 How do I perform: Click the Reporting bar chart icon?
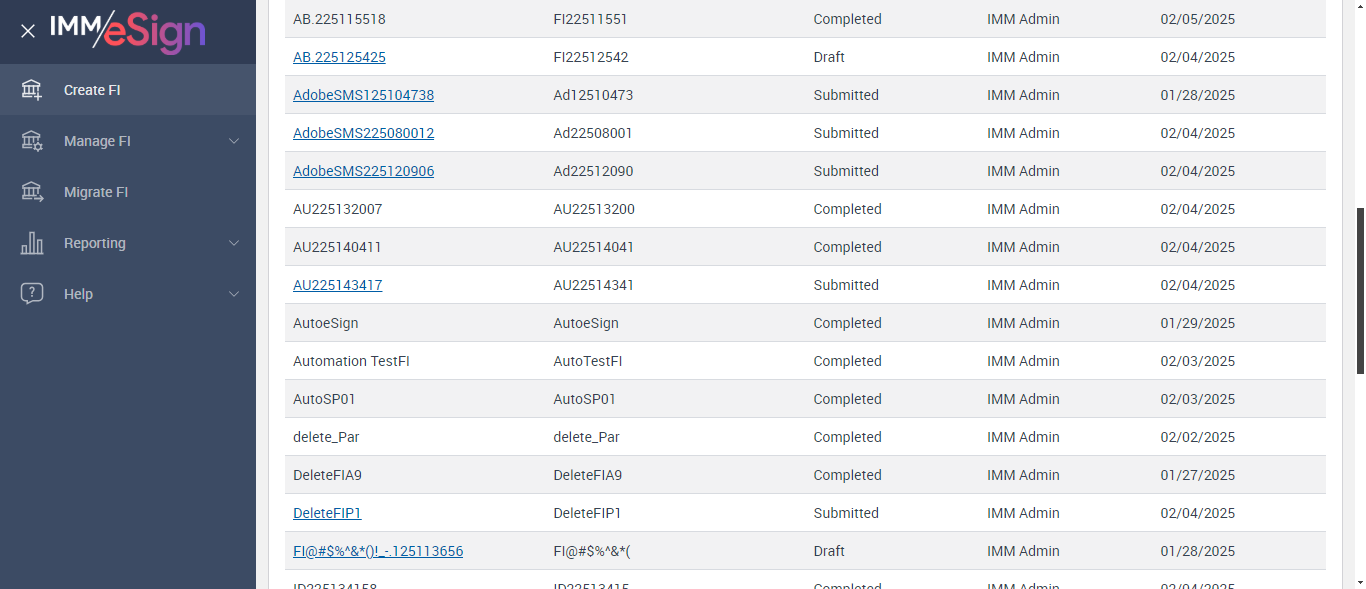pyautogui.click(x=32, y=243)
